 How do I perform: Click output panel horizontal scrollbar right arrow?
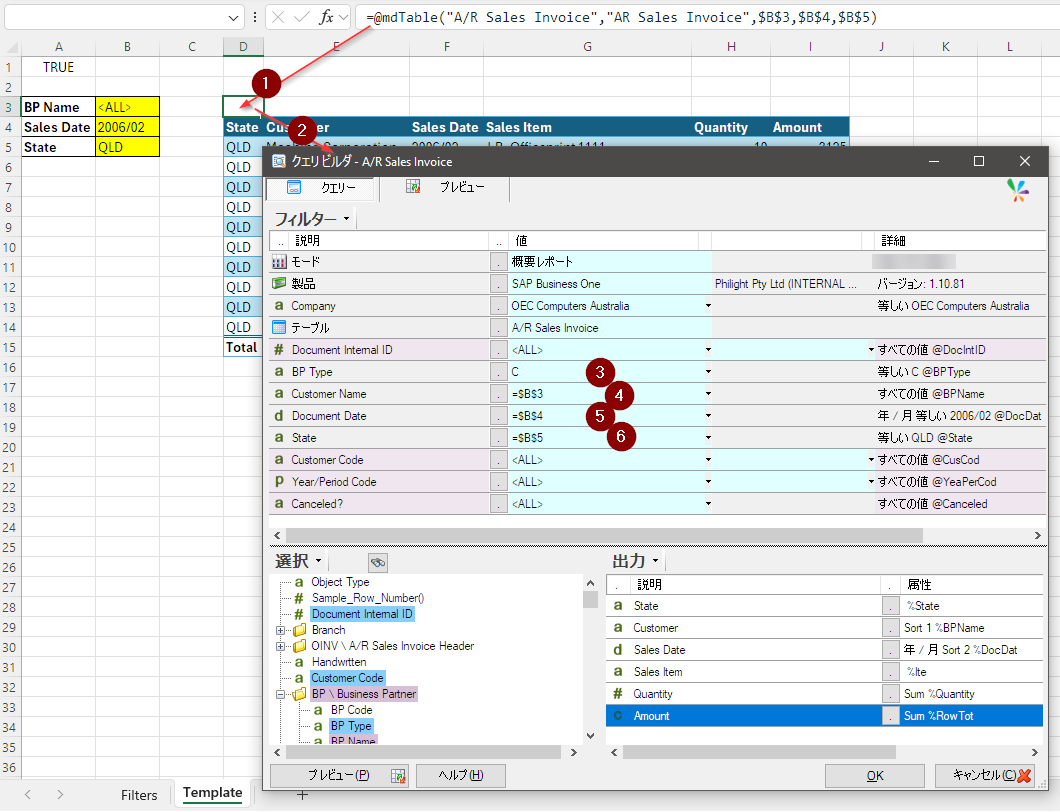(1034, 752)
